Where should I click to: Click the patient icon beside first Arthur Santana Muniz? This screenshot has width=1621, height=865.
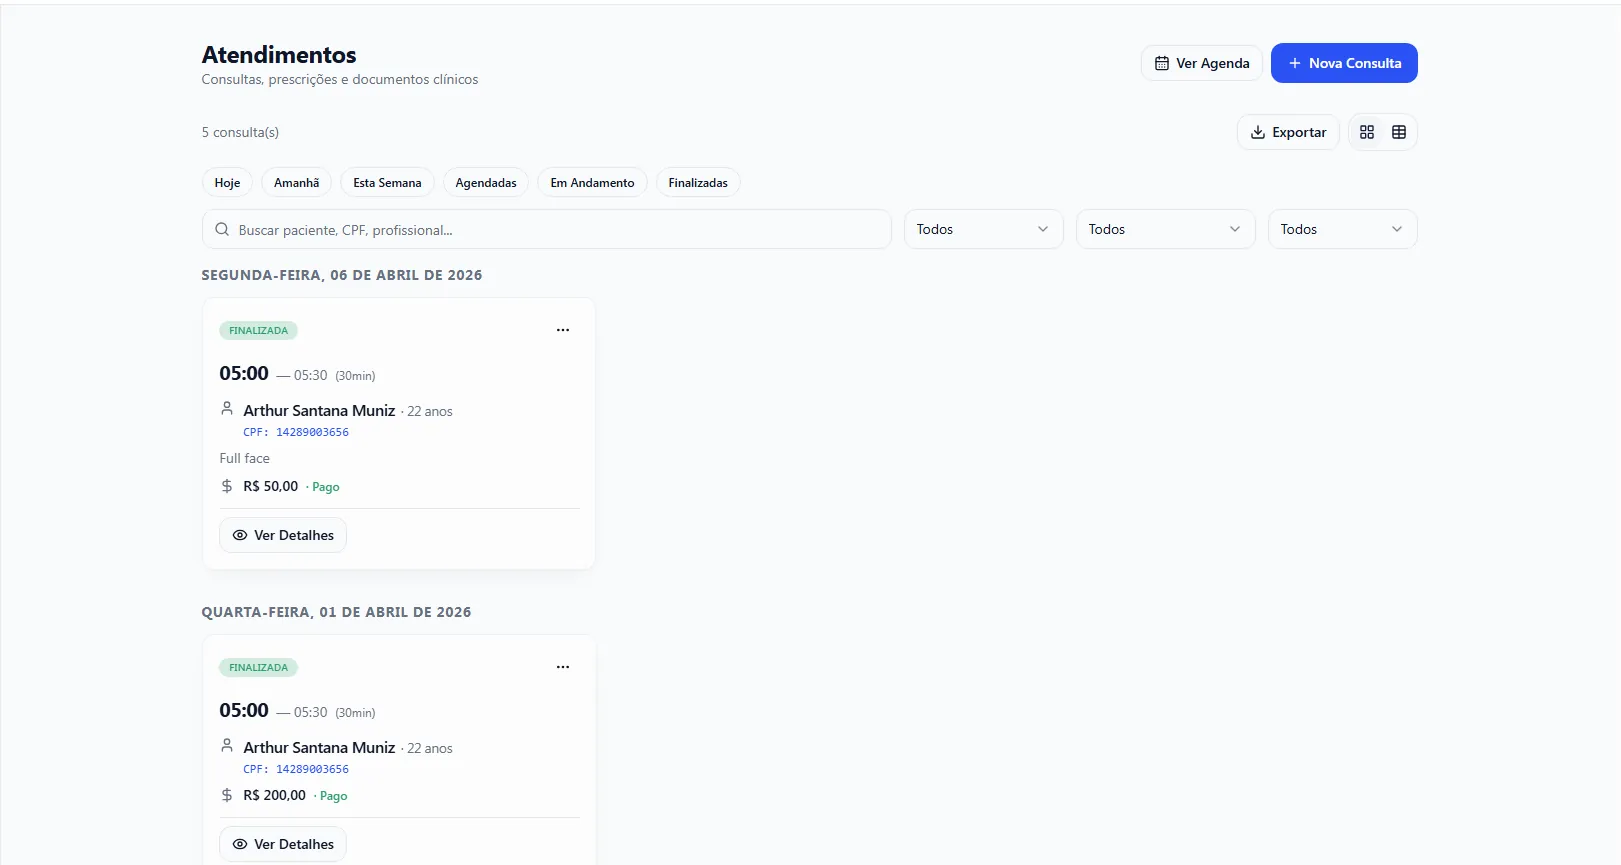tap(227, 409)
